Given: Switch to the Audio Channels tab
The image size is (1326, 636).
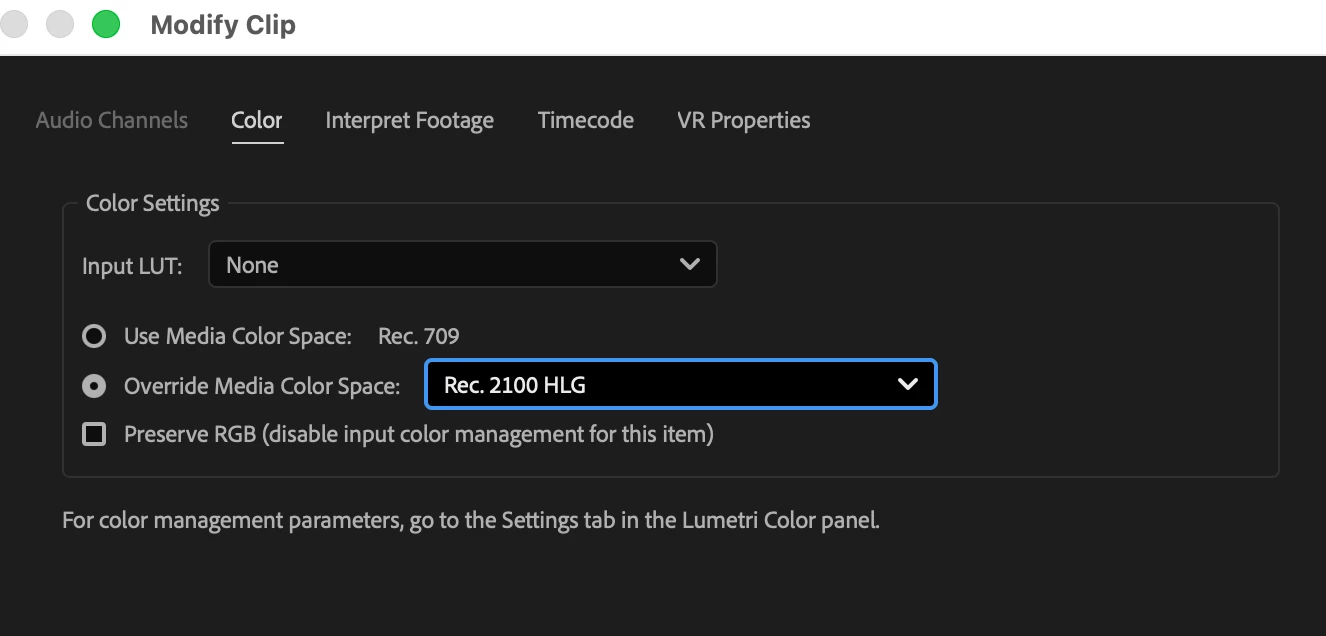Looking at the screenshot, I should (112, 120).
